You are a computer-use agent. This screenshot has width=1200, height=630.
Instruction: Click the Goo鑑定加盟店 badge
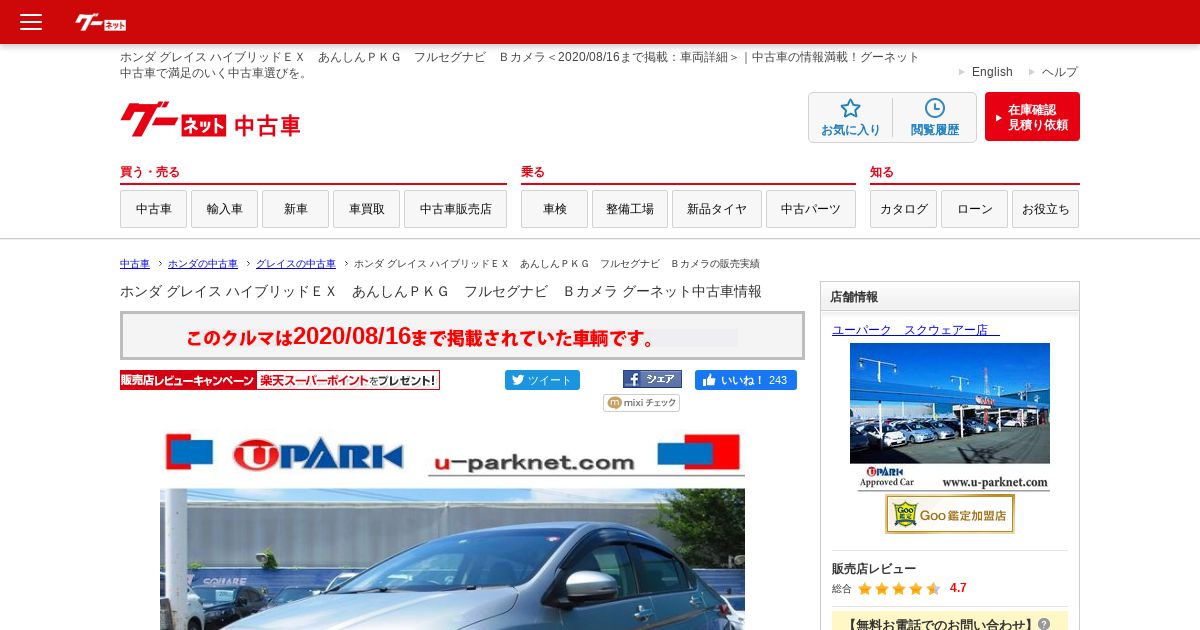(950, 514)
